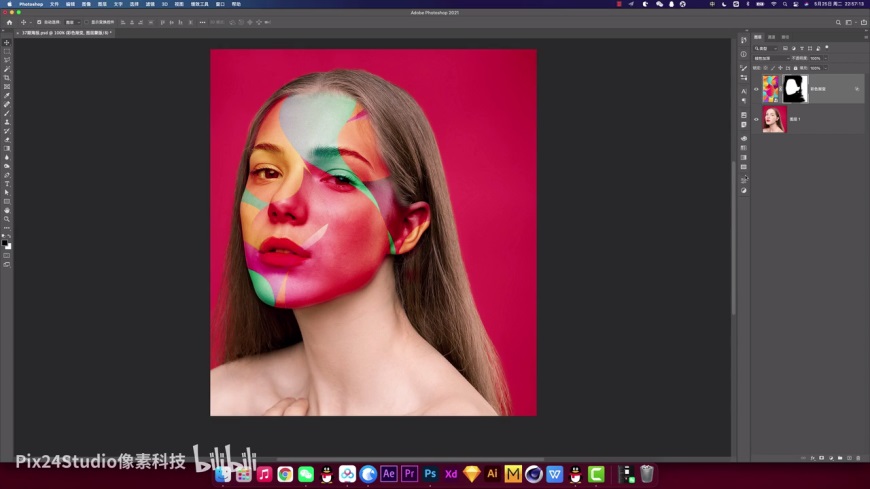Switch to the Channels panel tab
Viewport: 870px width, 489px height.
771,37
